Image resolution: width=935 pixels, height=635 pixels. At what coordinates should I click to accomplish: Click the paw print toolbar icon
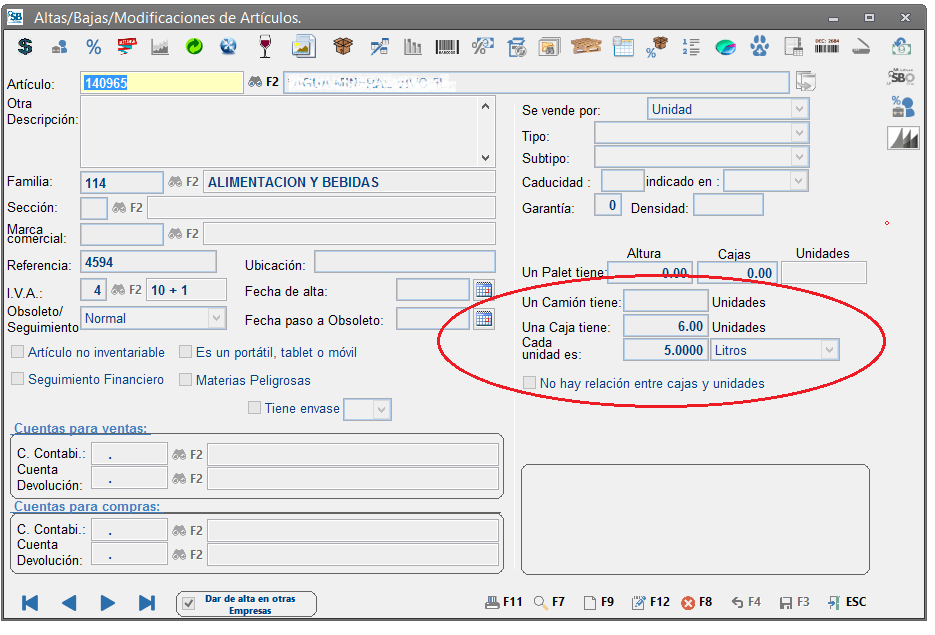761,47
